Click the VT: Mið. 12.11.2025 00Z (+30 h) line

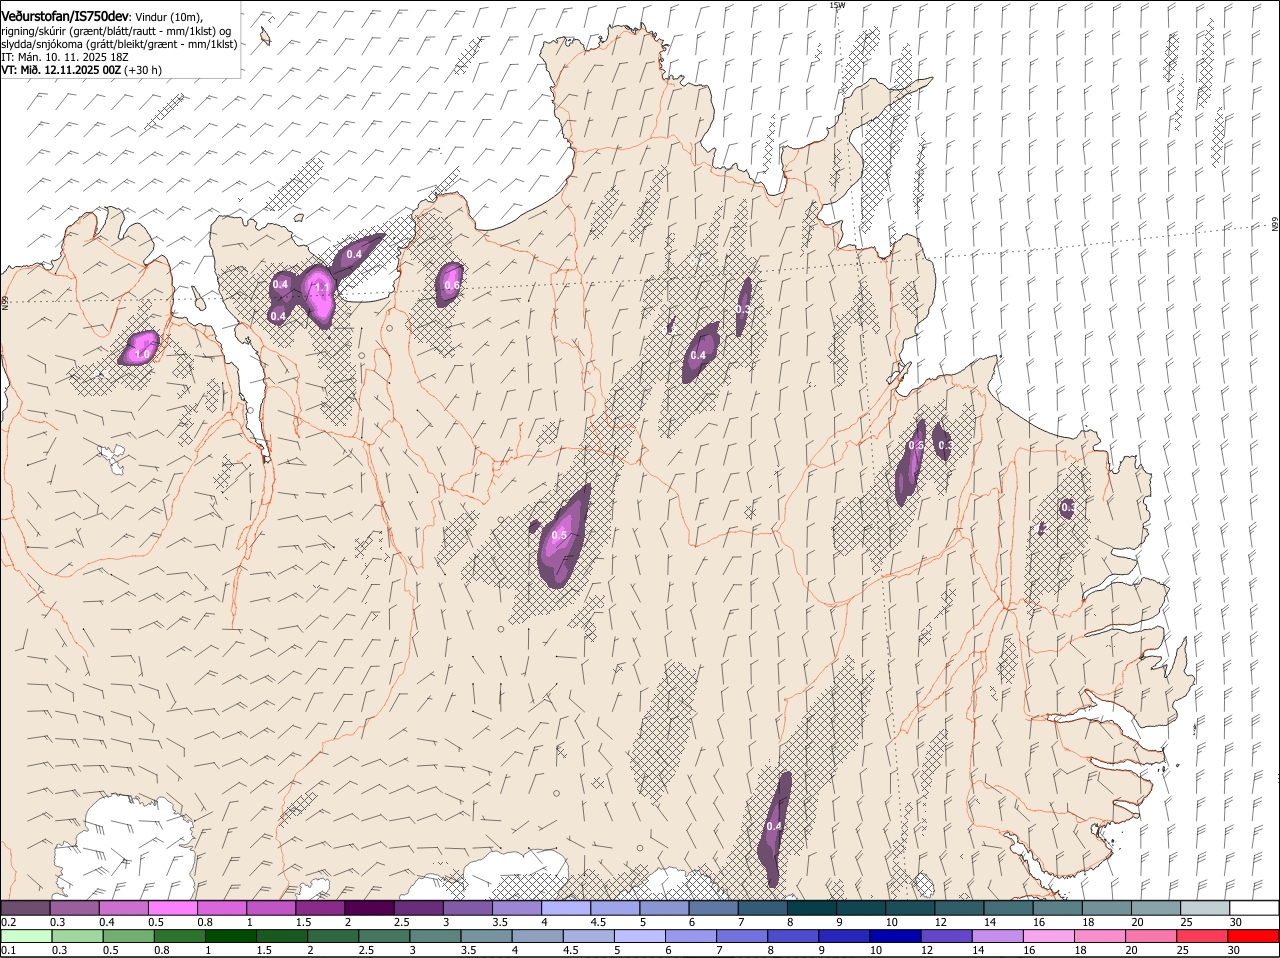pos(81,70)
